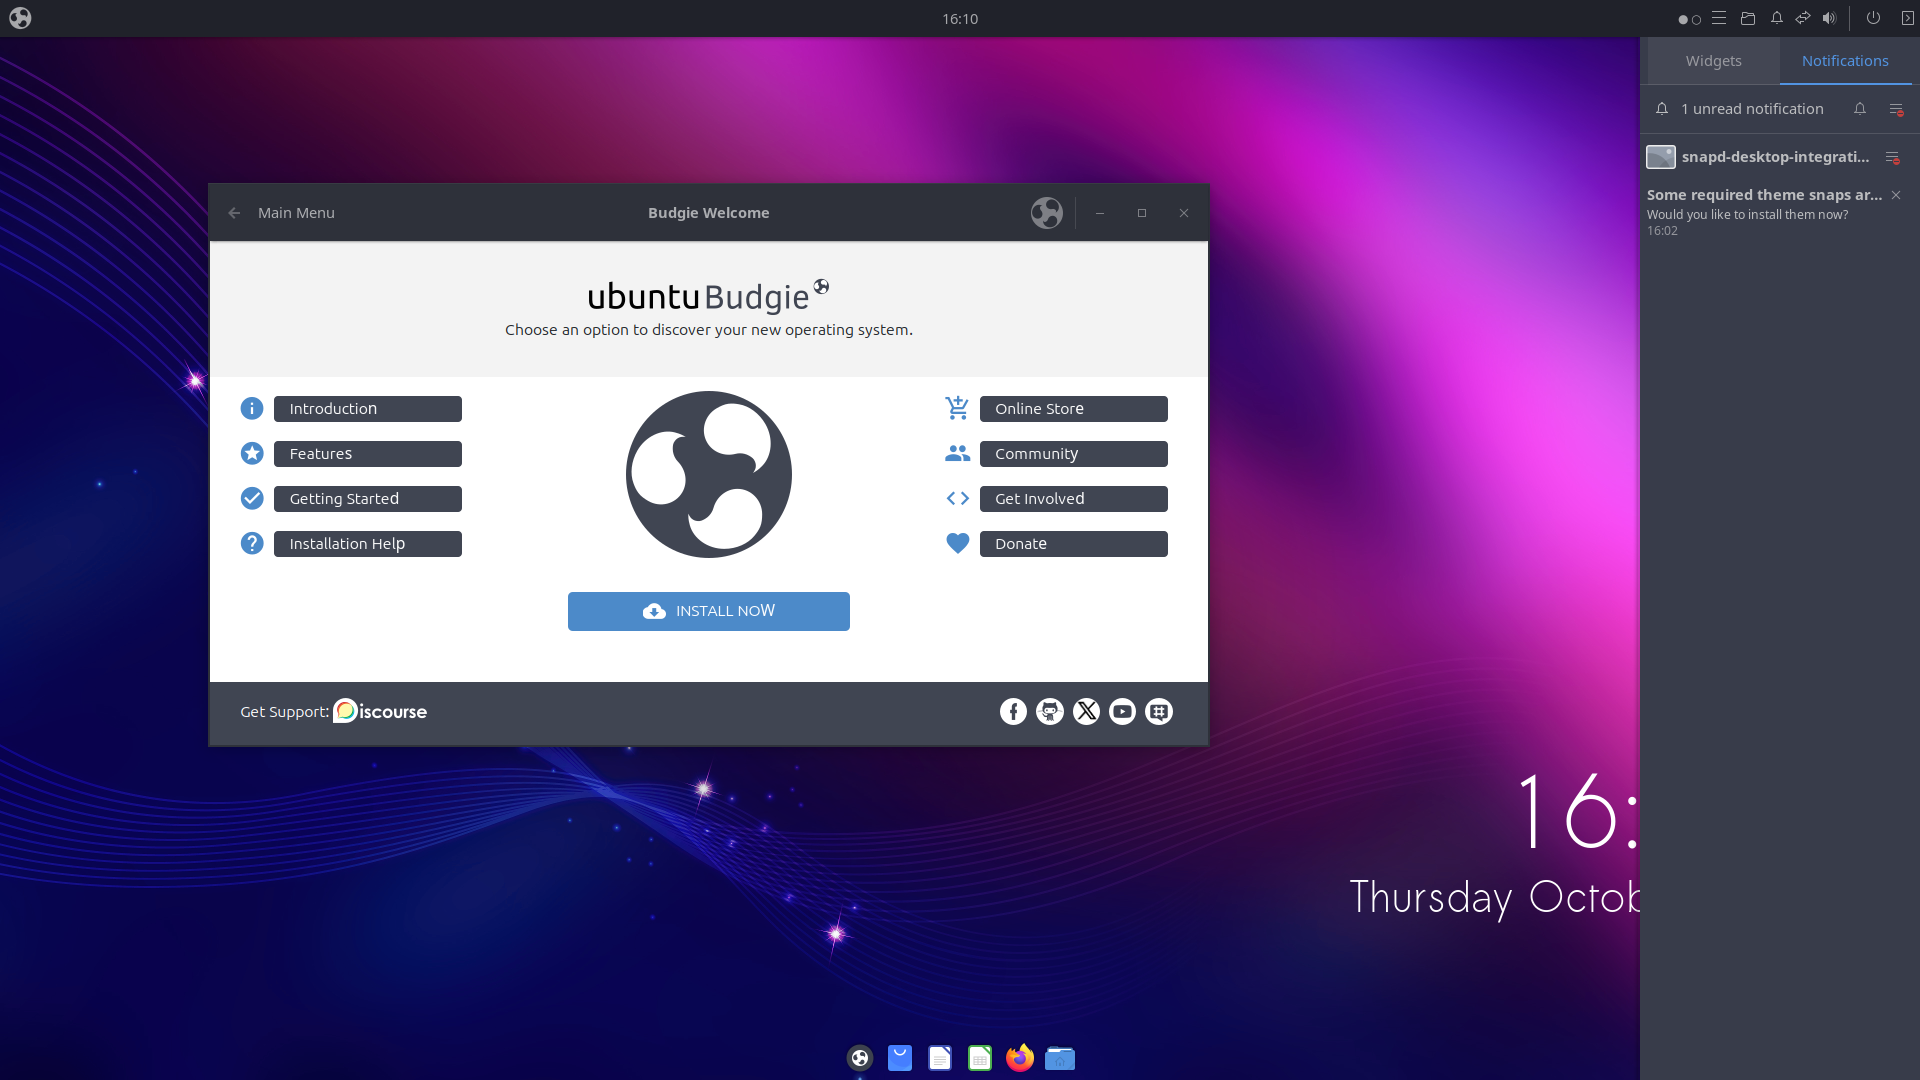Click the 16:10 clock in top panel
1920x1080 pixels.
point(960,18)
